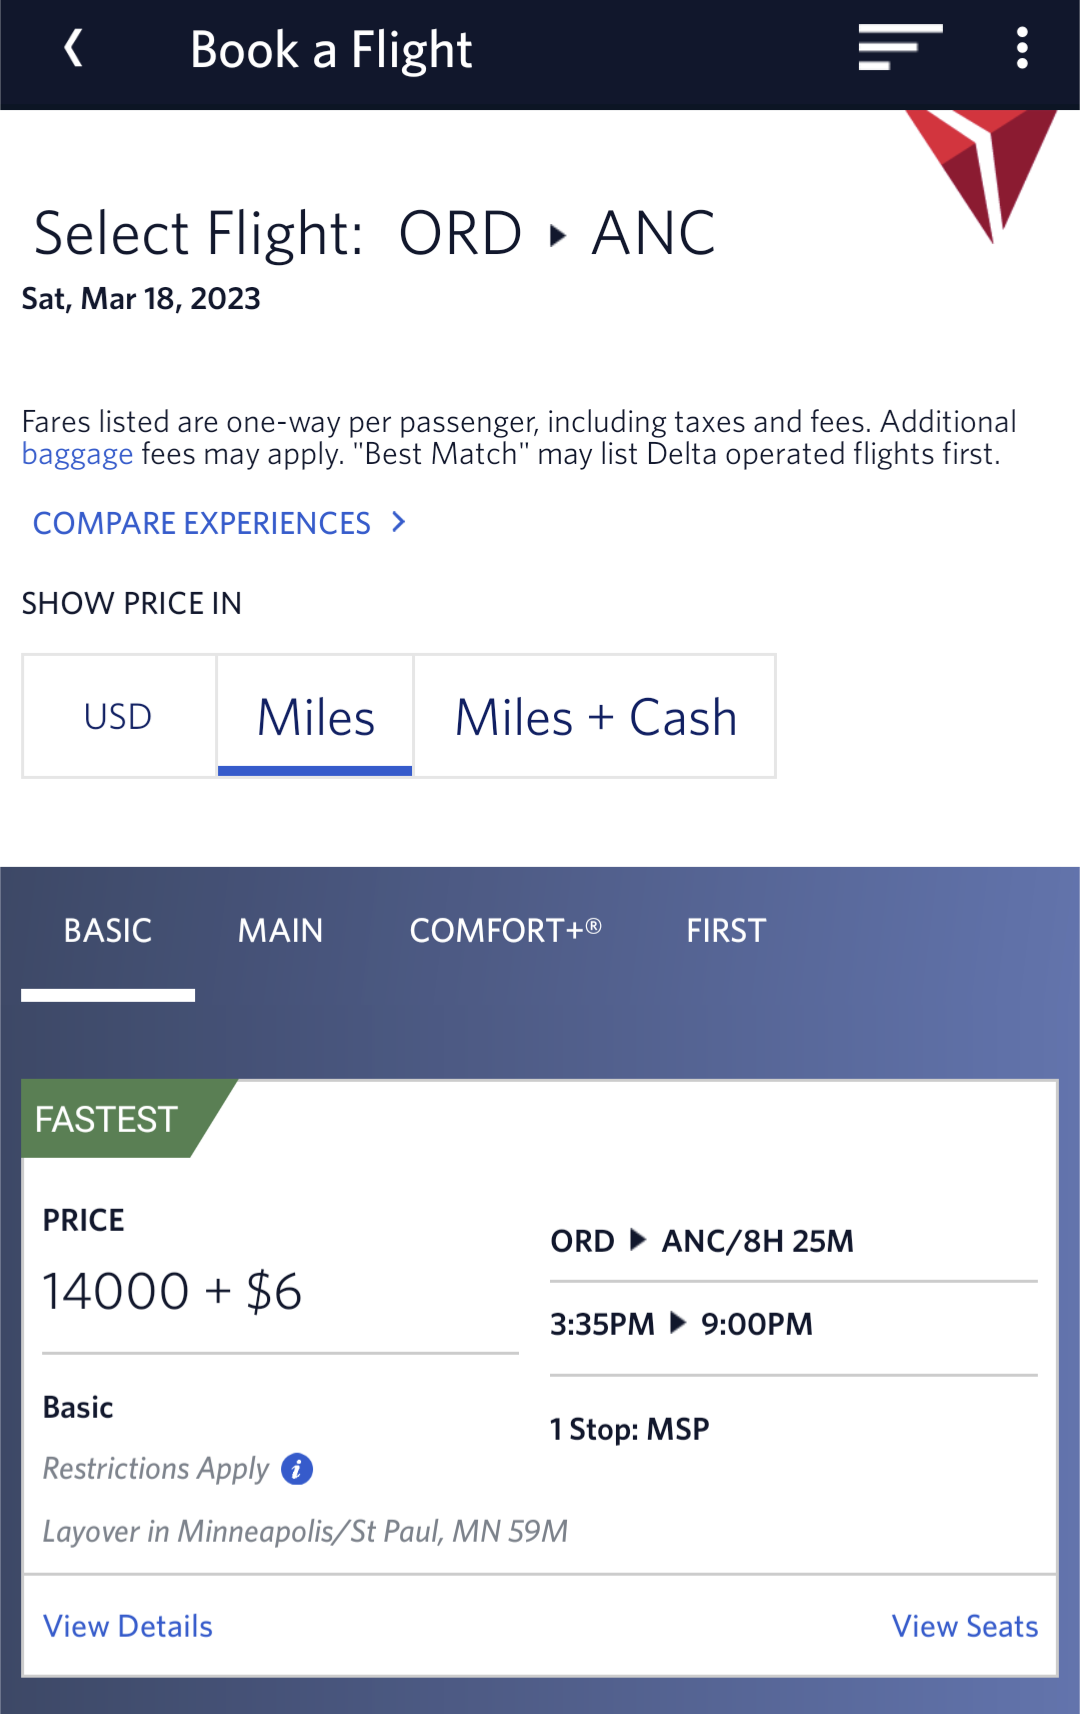Tap the 1 Stop: MSP info

(630, 1429)
